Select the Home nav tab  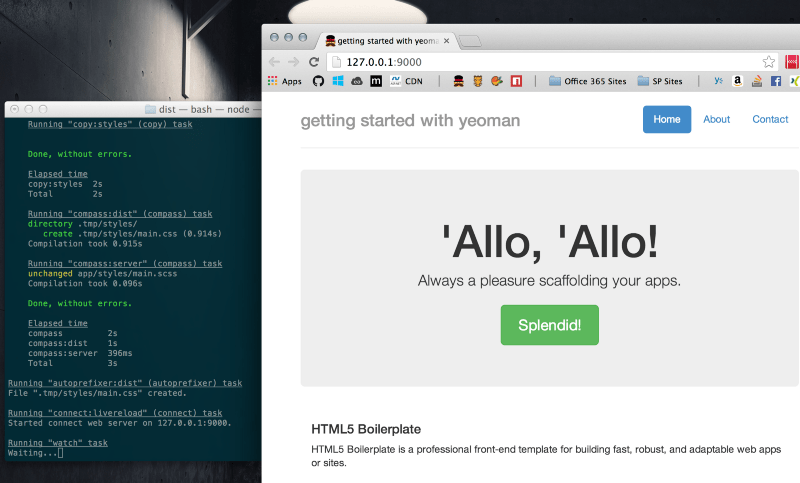point(666,119)
